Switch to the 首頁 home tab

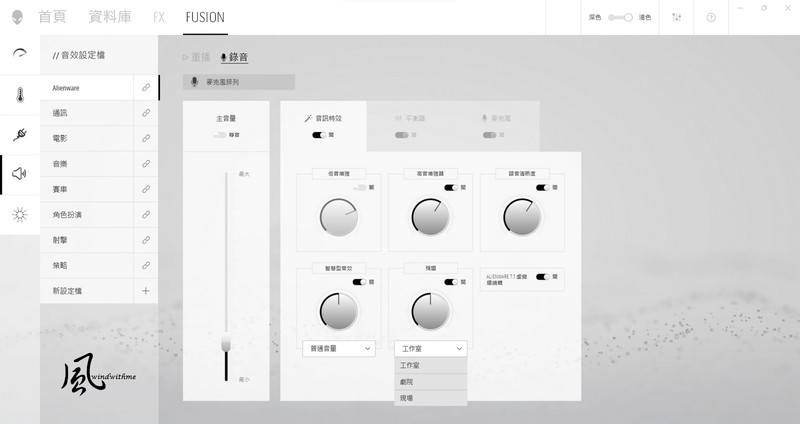click(x=52, y=17)
